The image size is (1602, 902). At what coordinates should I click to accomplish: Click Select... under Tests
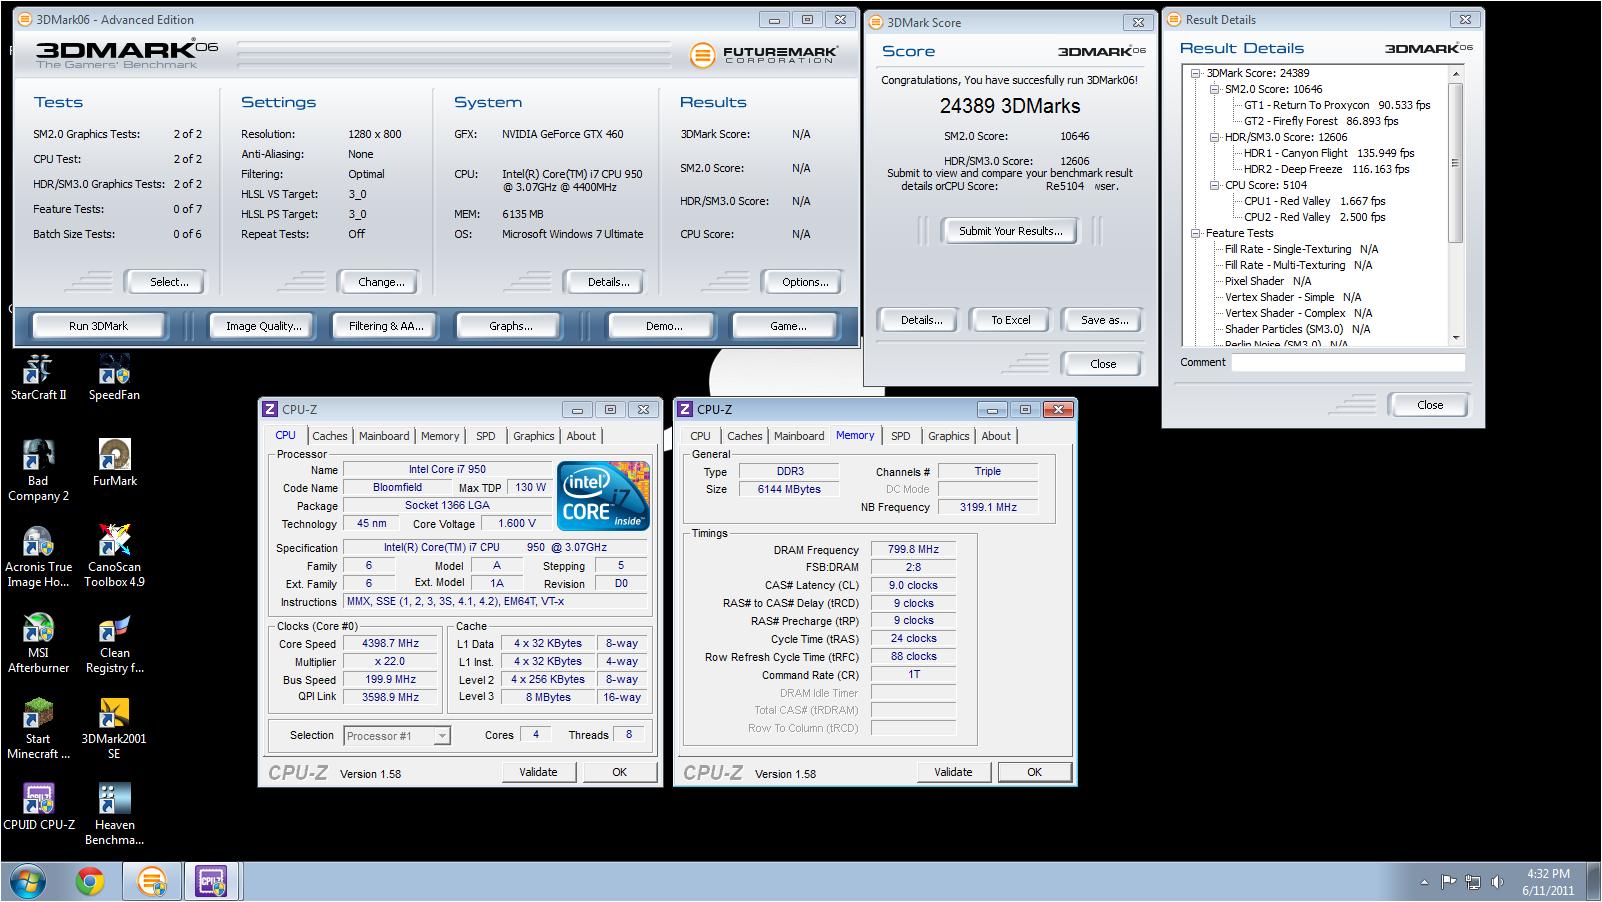169,282
